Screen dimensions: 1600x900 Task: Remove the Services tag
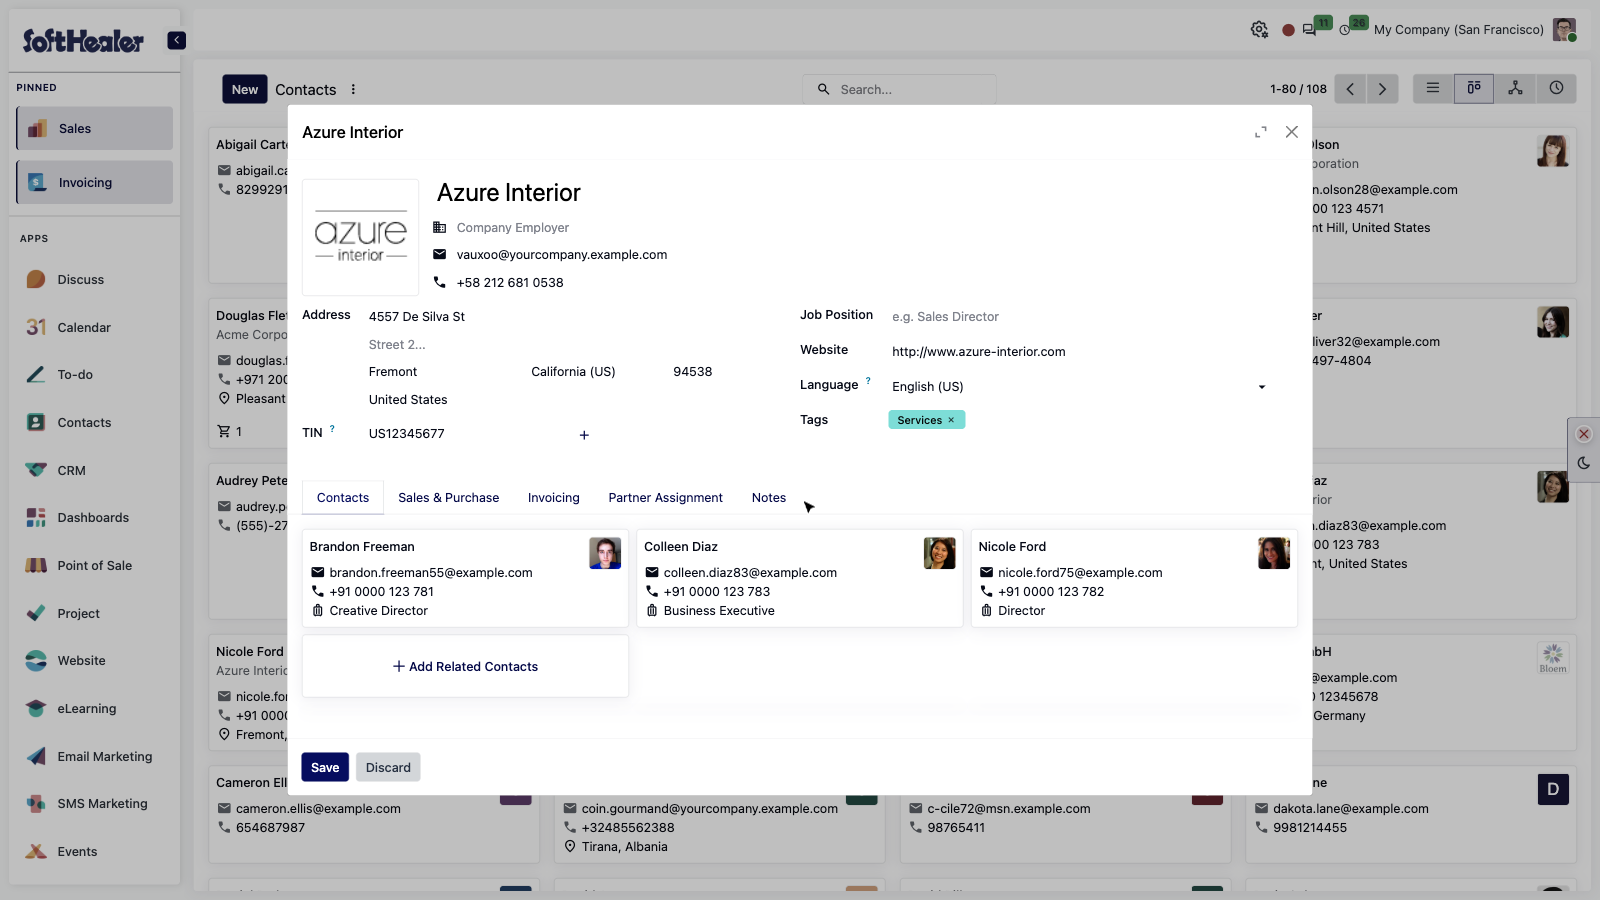(951, 420)
